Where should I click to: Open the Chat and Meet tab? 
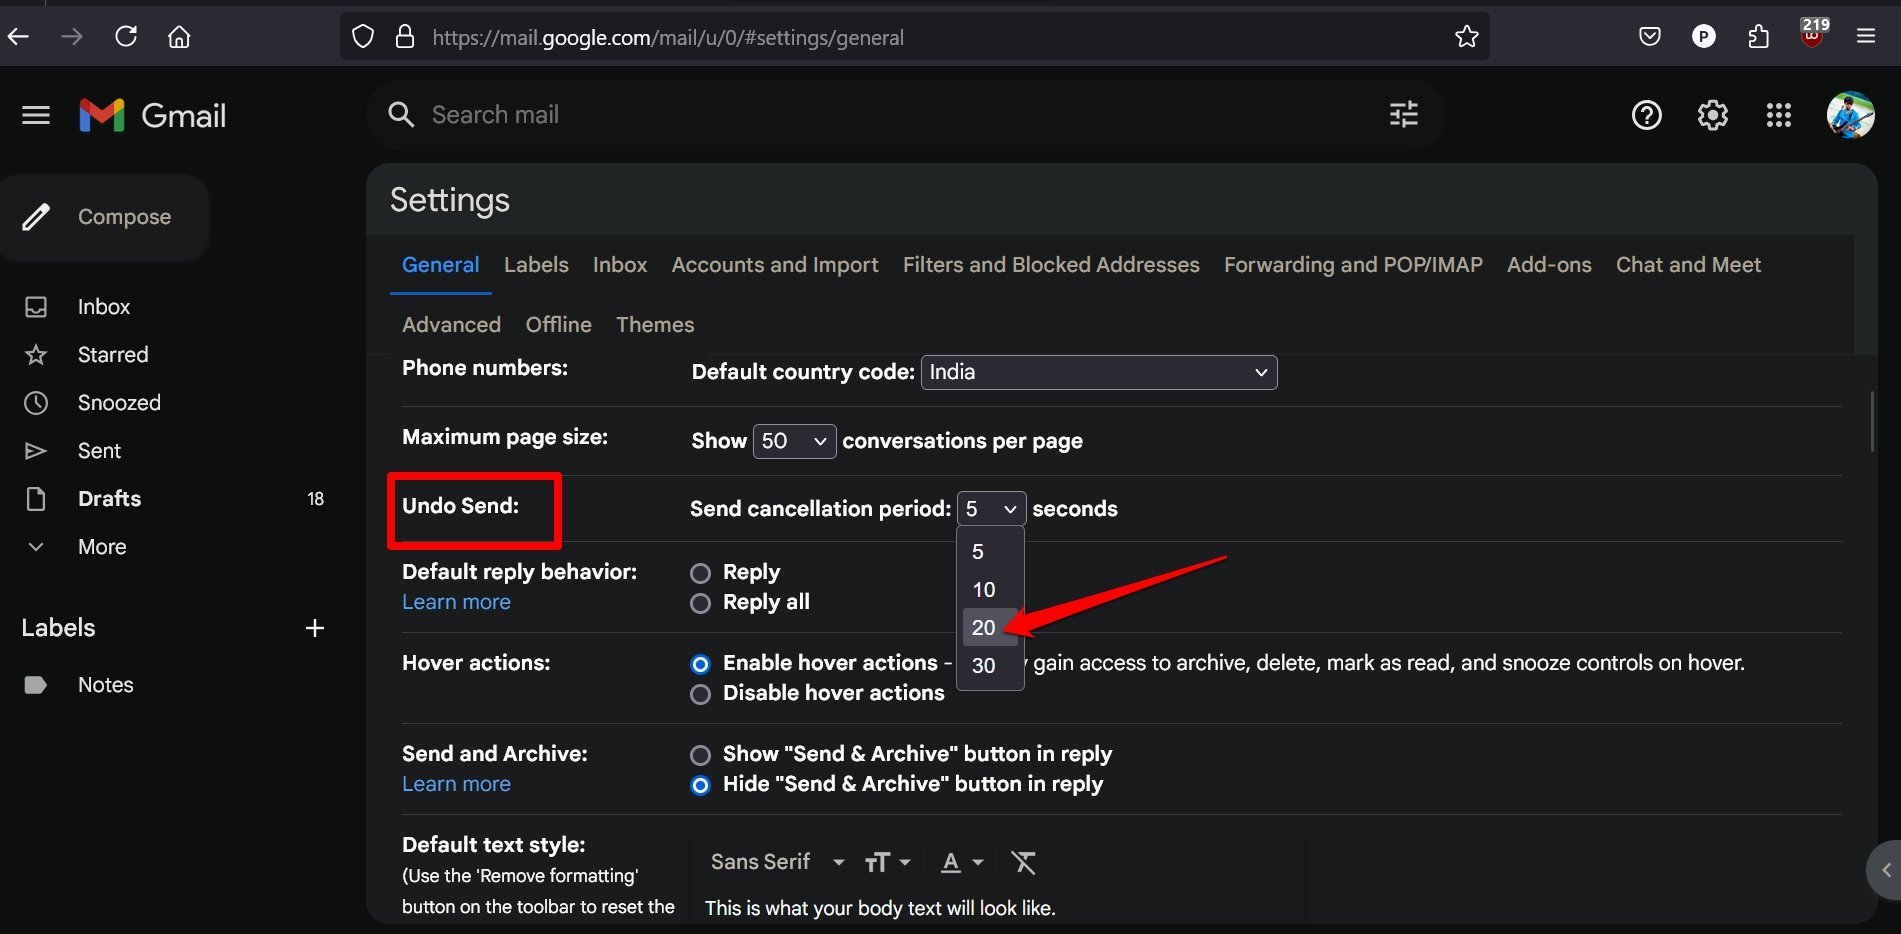pyautogui.click(x=1688, y=265)
